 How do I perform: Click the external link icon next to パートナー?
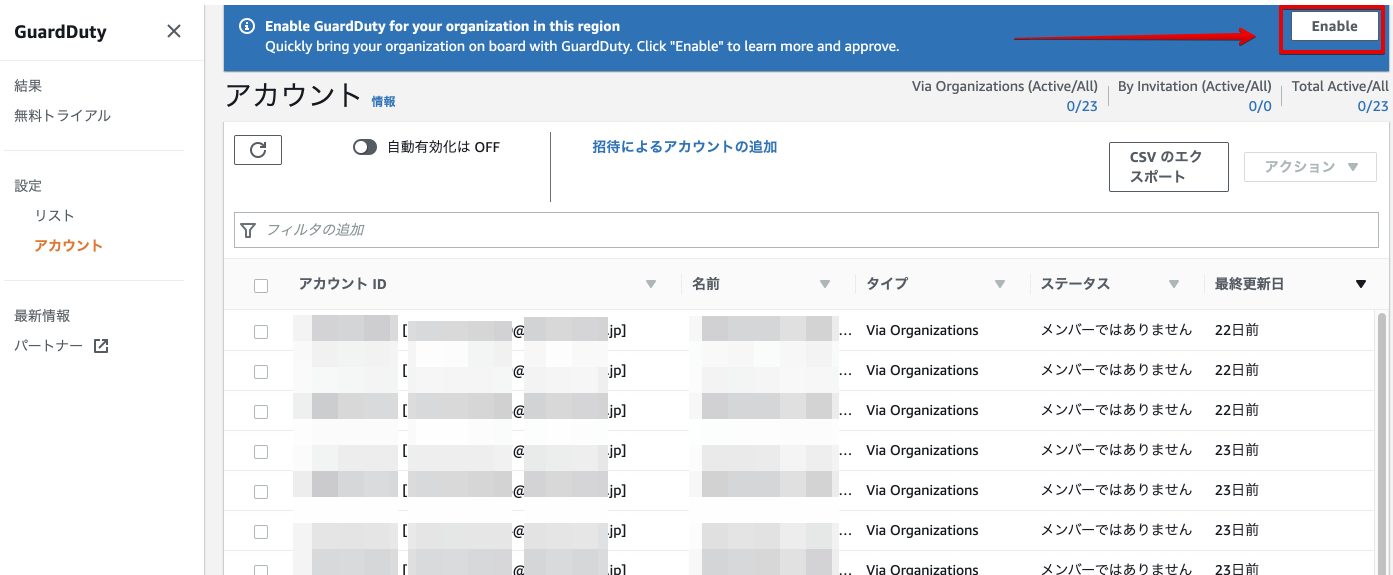(100, 346)
